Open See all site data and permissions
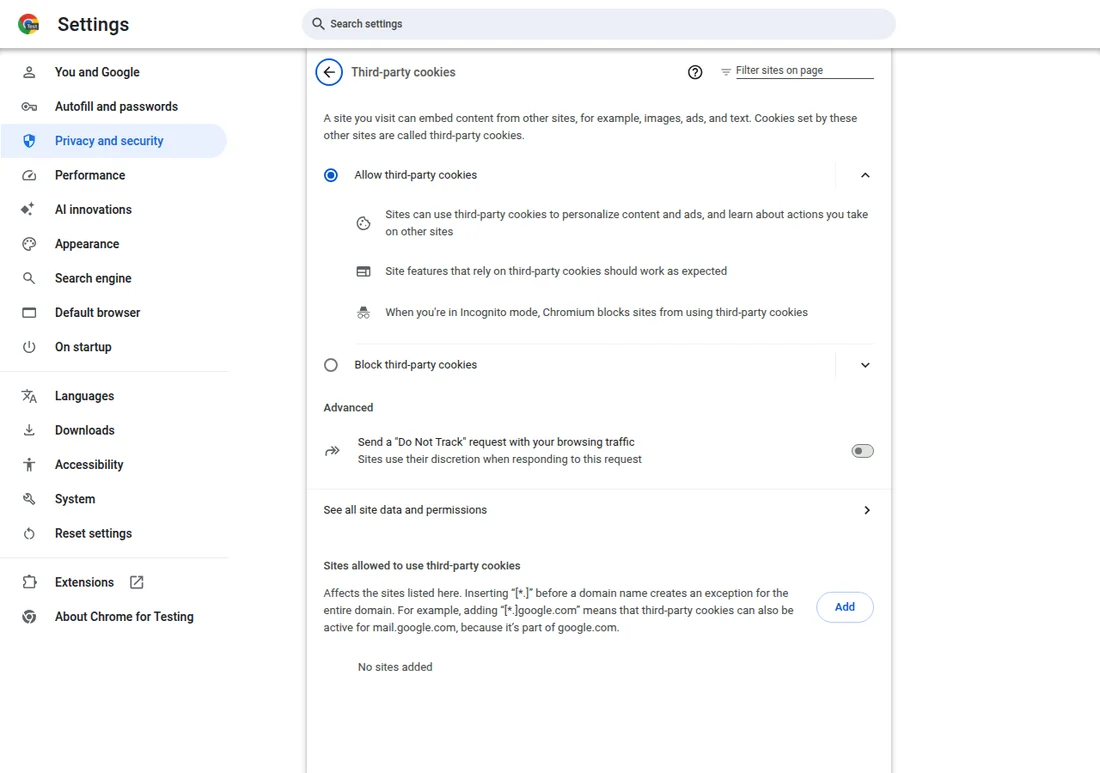 coord(599,510)
